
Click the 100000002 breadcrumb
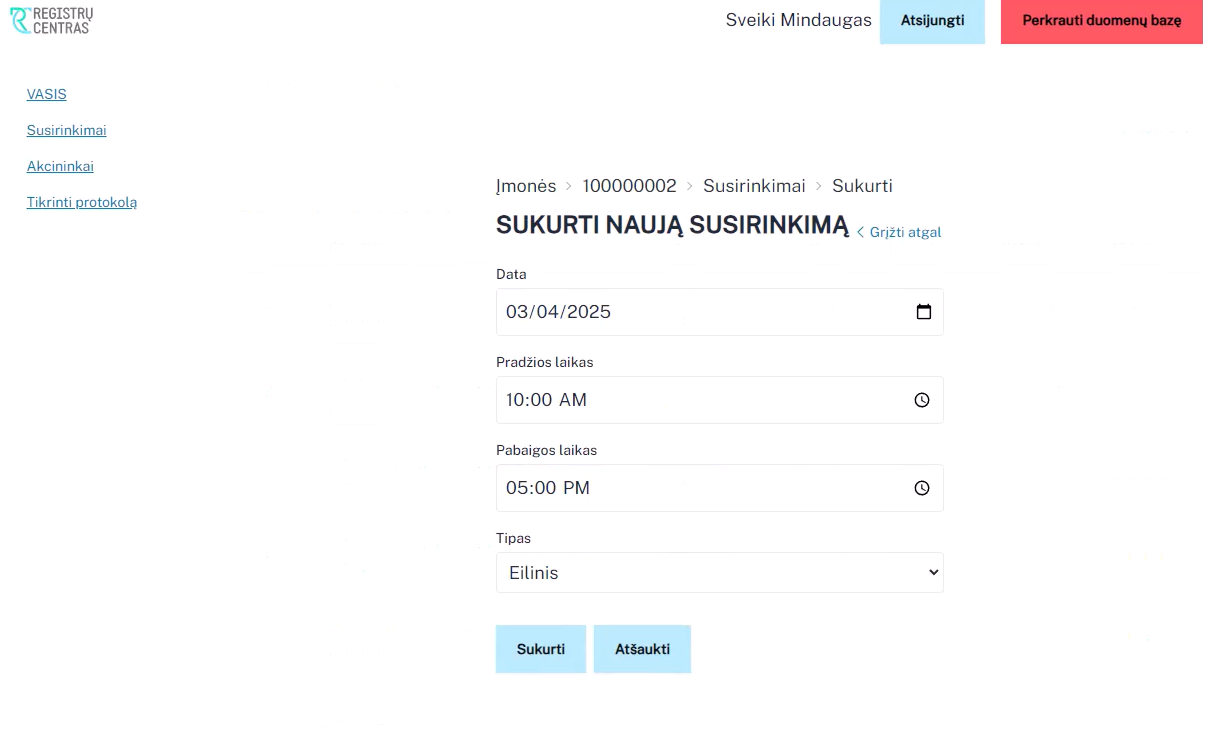(x=630, y=186)
